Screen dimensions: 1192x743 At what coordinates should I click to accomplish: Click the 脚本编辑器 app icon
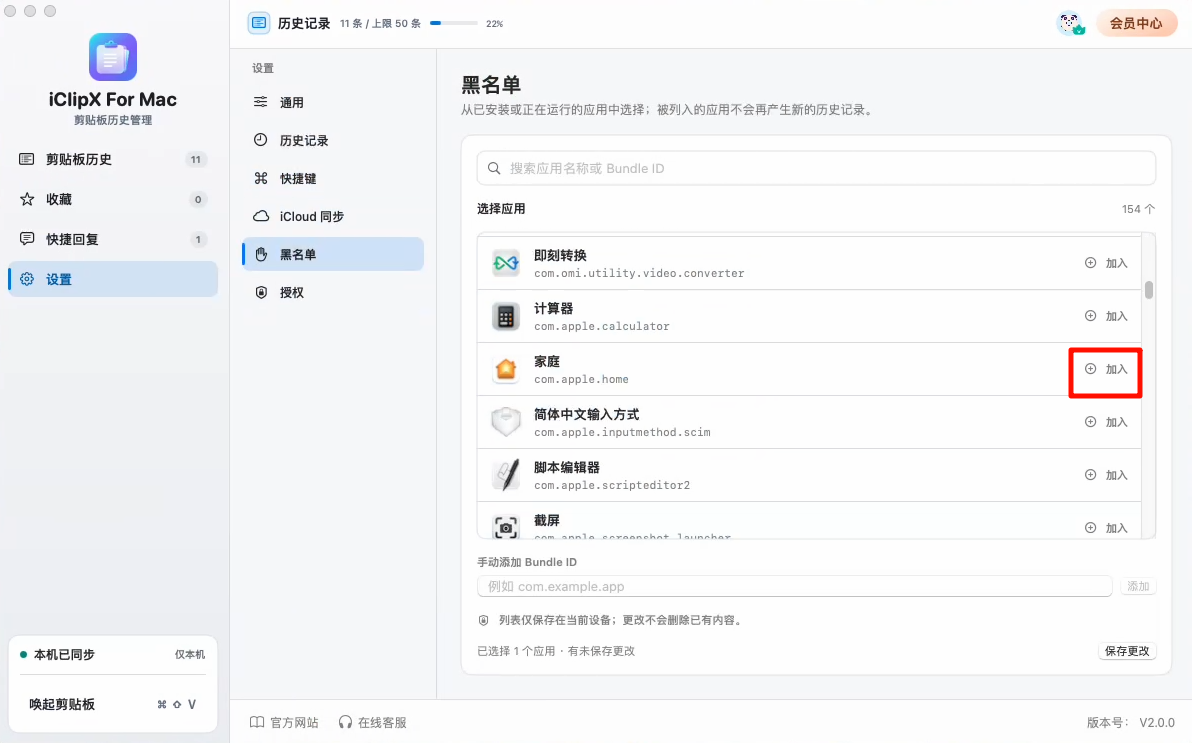click(506, 475)
